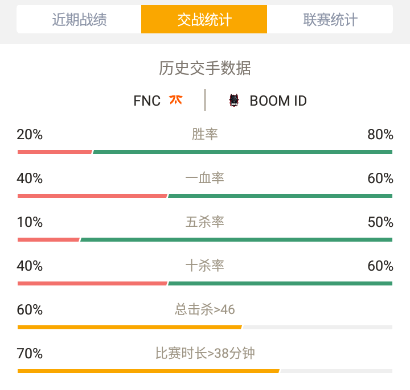Click the FNC team logo icon
410x390 pixels.
(x=176, y=100)
